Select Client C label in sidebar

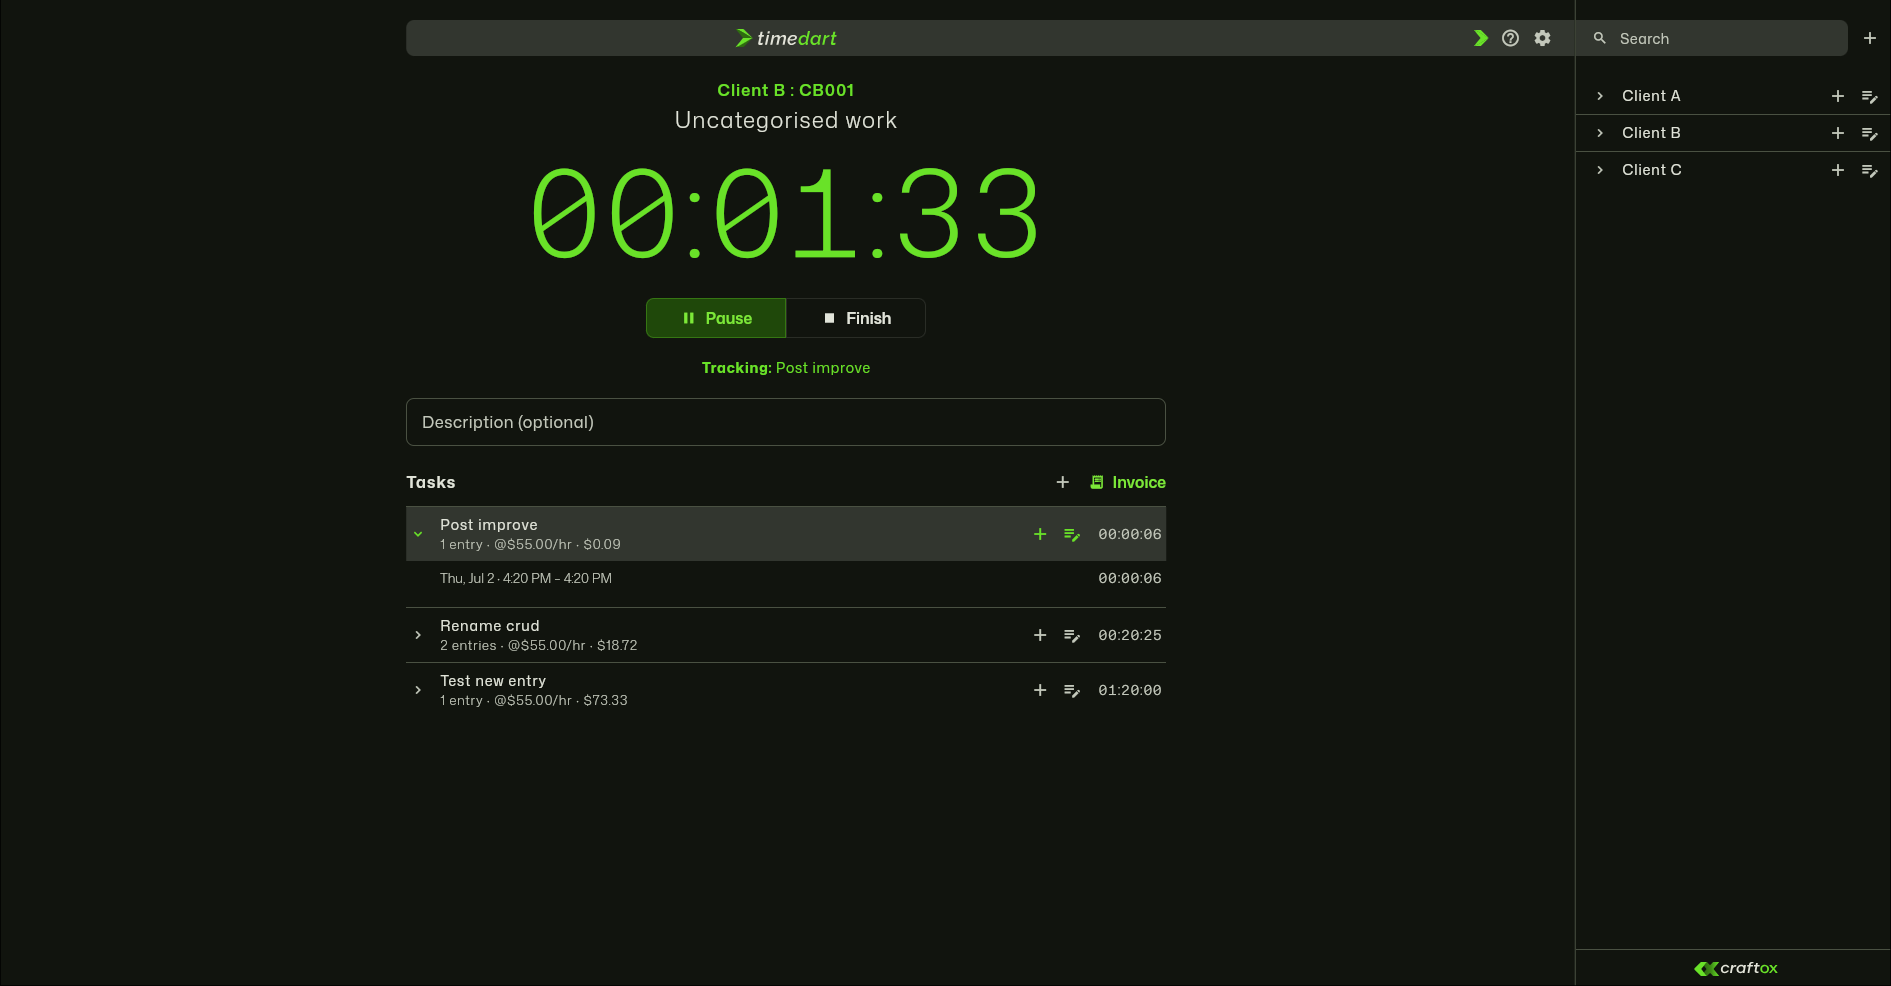1652,170
